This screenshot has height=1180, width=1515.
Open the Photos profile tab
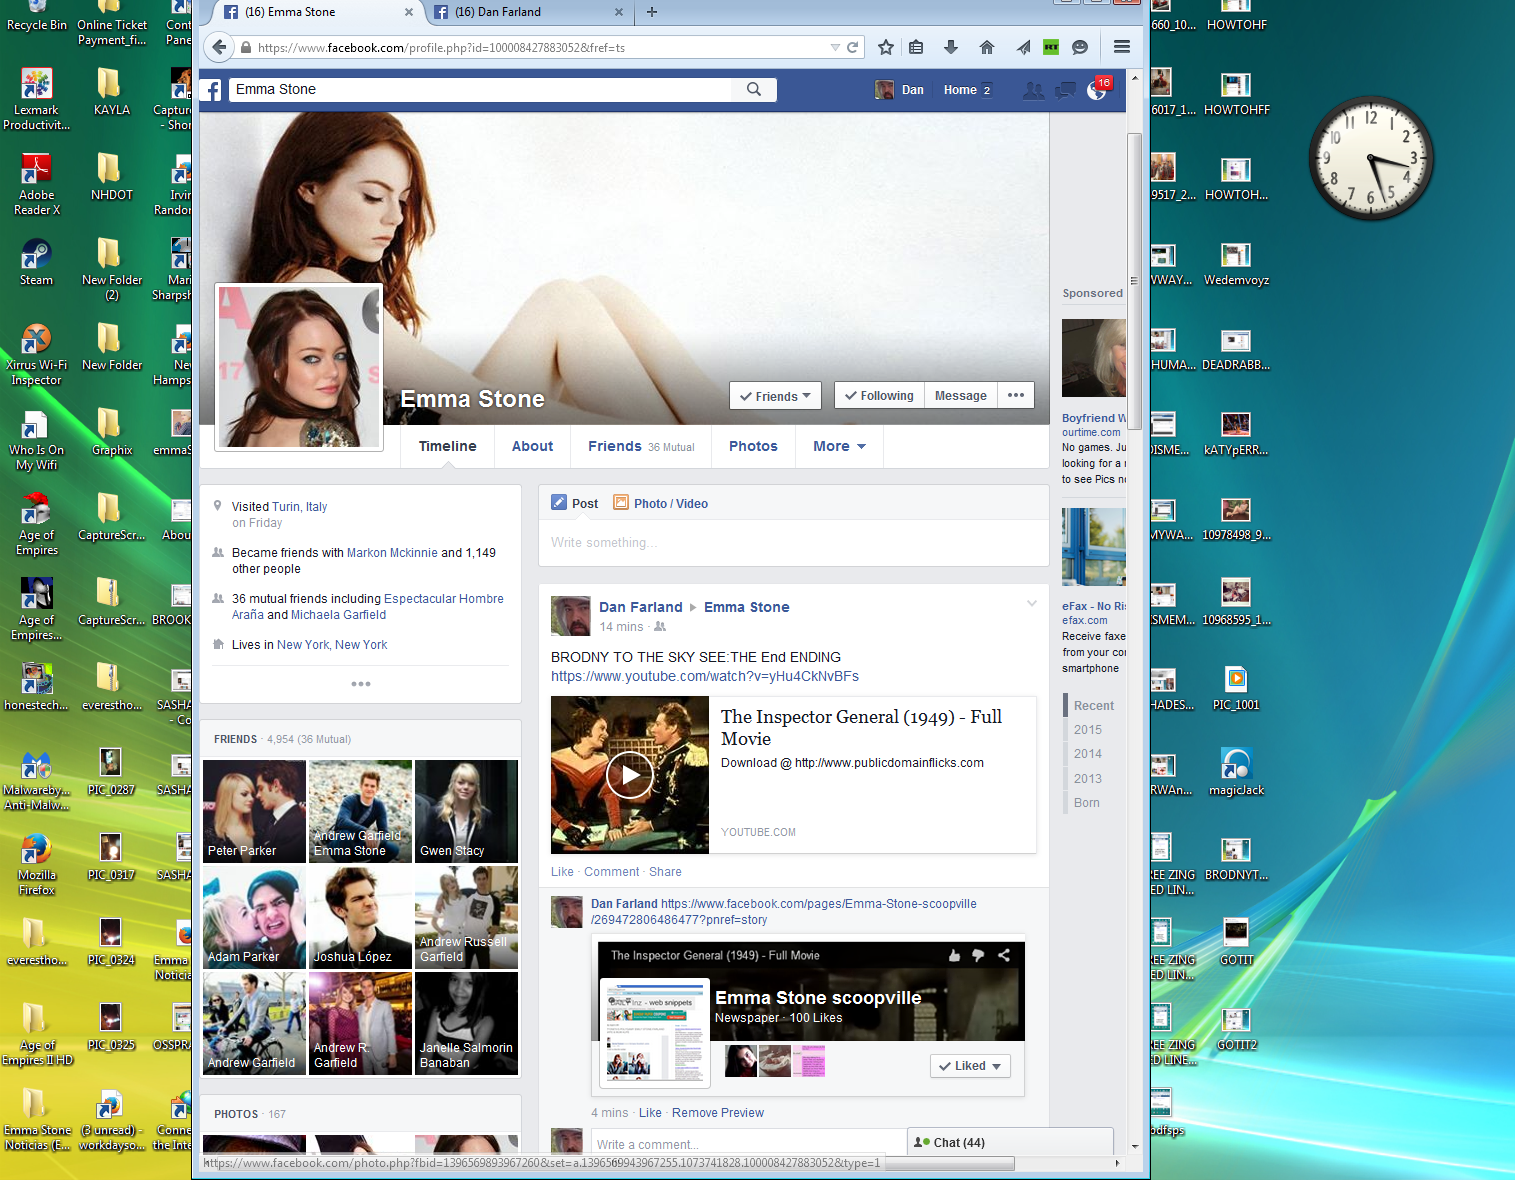click(x=753, y=446)
